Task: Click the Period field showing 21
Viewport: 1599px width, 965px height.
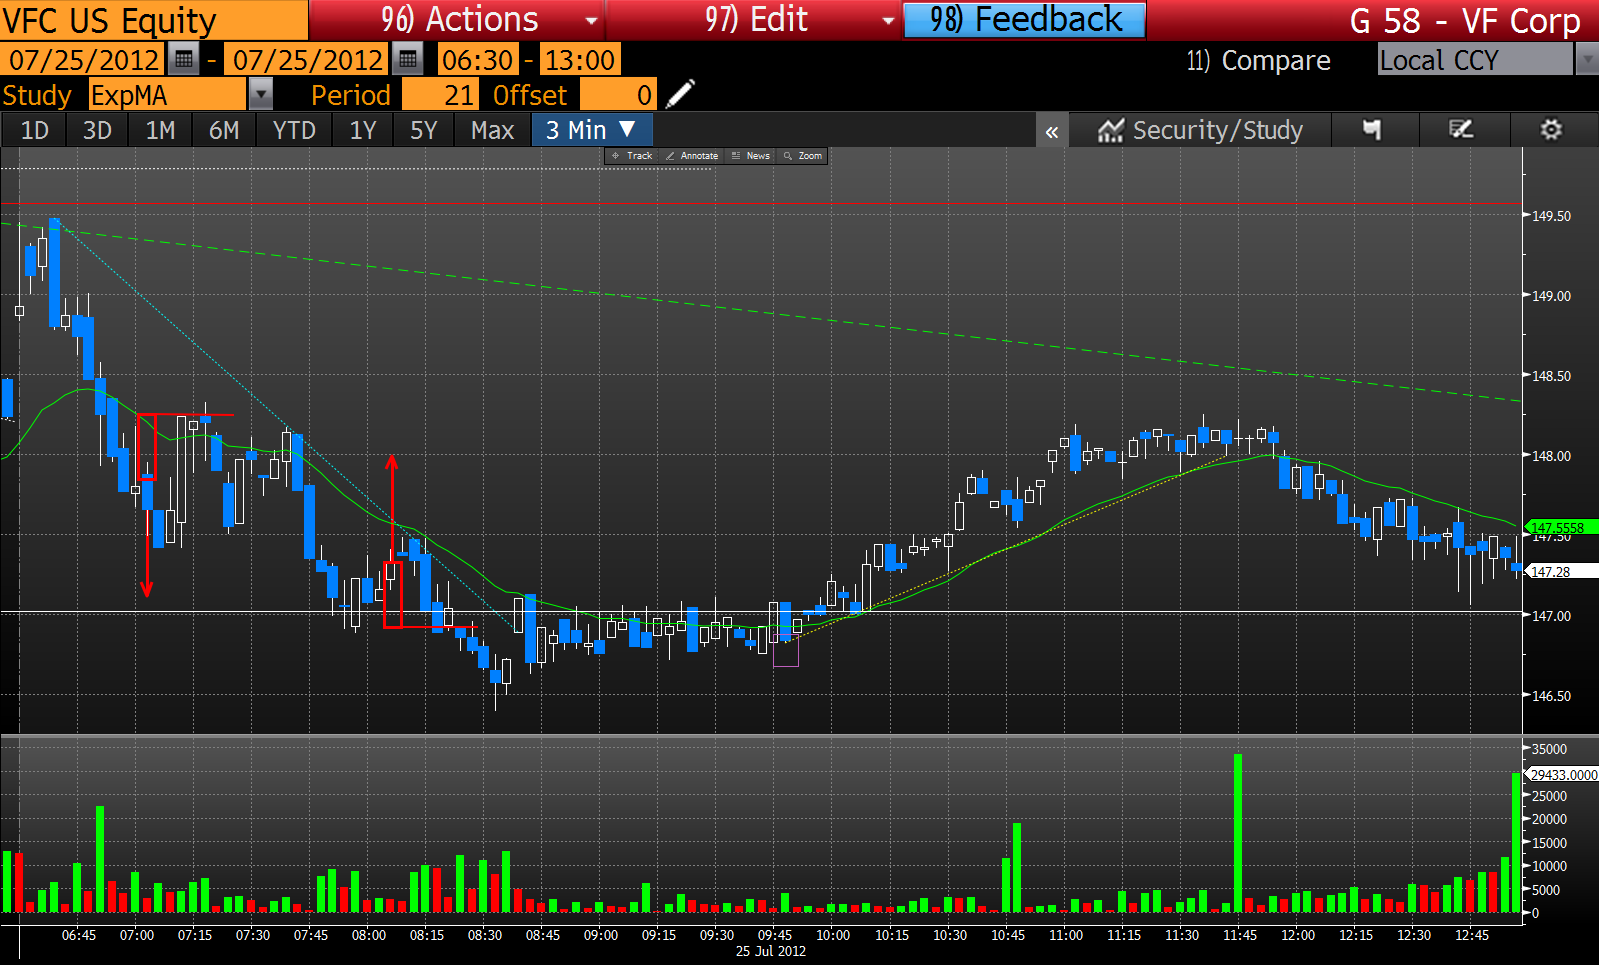Action: (x=440, y=95)
